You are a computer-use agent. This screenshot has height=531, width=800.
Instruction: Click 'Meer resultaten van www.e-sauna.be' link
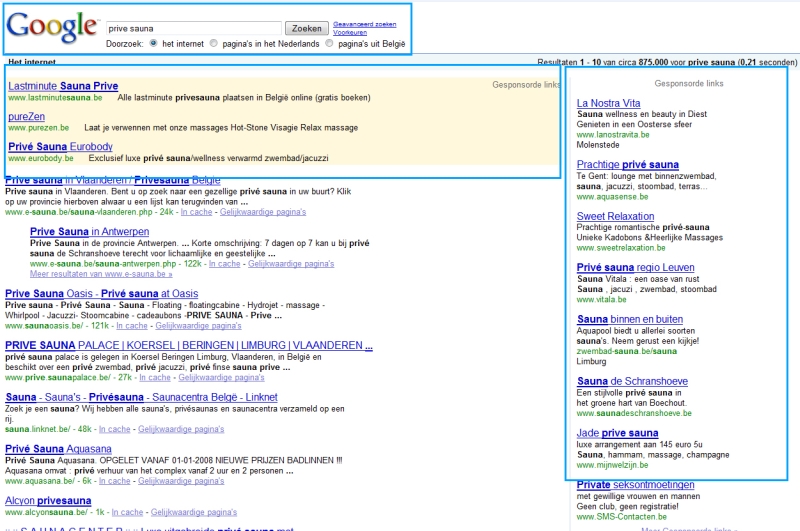click(101, 274)
